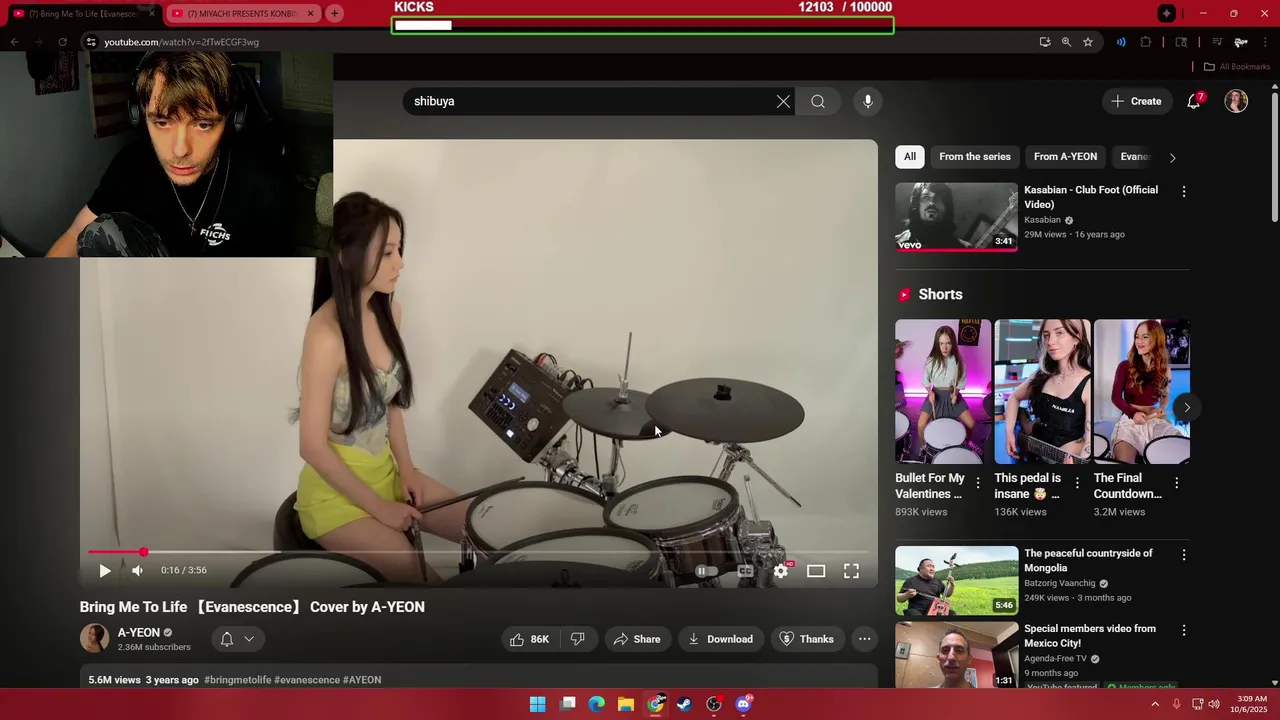Open Discord from the taskbar
Image resolution: width=1280 pixels, height=720 pixels.
tap(743, 704)
